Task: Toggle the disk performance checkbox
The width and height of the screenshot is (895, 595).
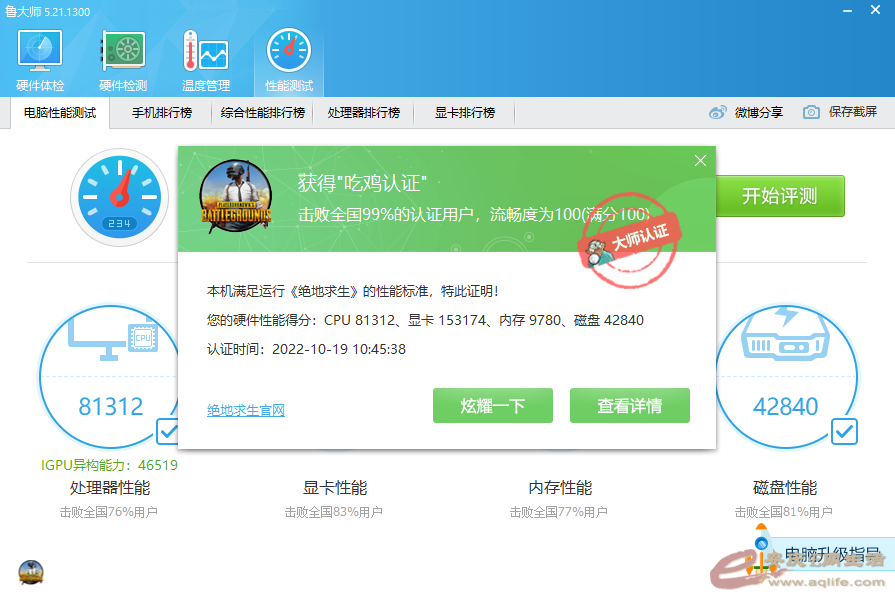Action: 844,432
